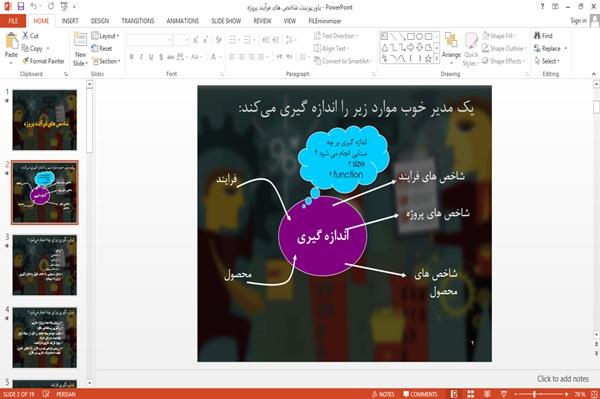
Task: Toggle Bold formatting button
Action: click(x=132, y=57)
